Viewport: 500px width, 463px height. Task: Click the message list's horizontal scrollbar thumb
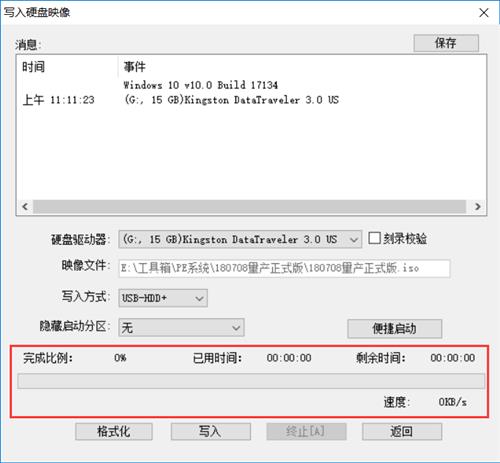[x=249, y=206]
